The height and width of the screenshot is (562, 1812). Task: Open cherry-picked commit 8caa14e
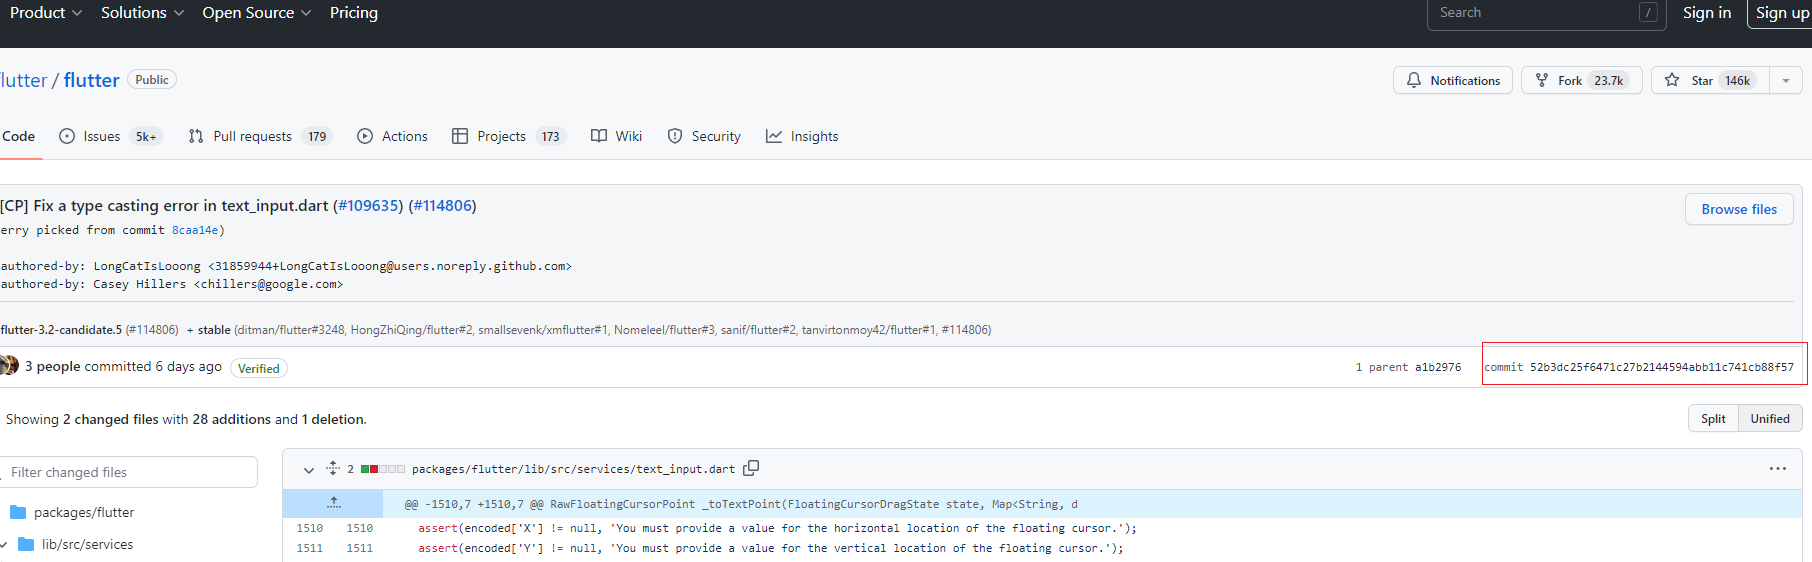(195, 230)
